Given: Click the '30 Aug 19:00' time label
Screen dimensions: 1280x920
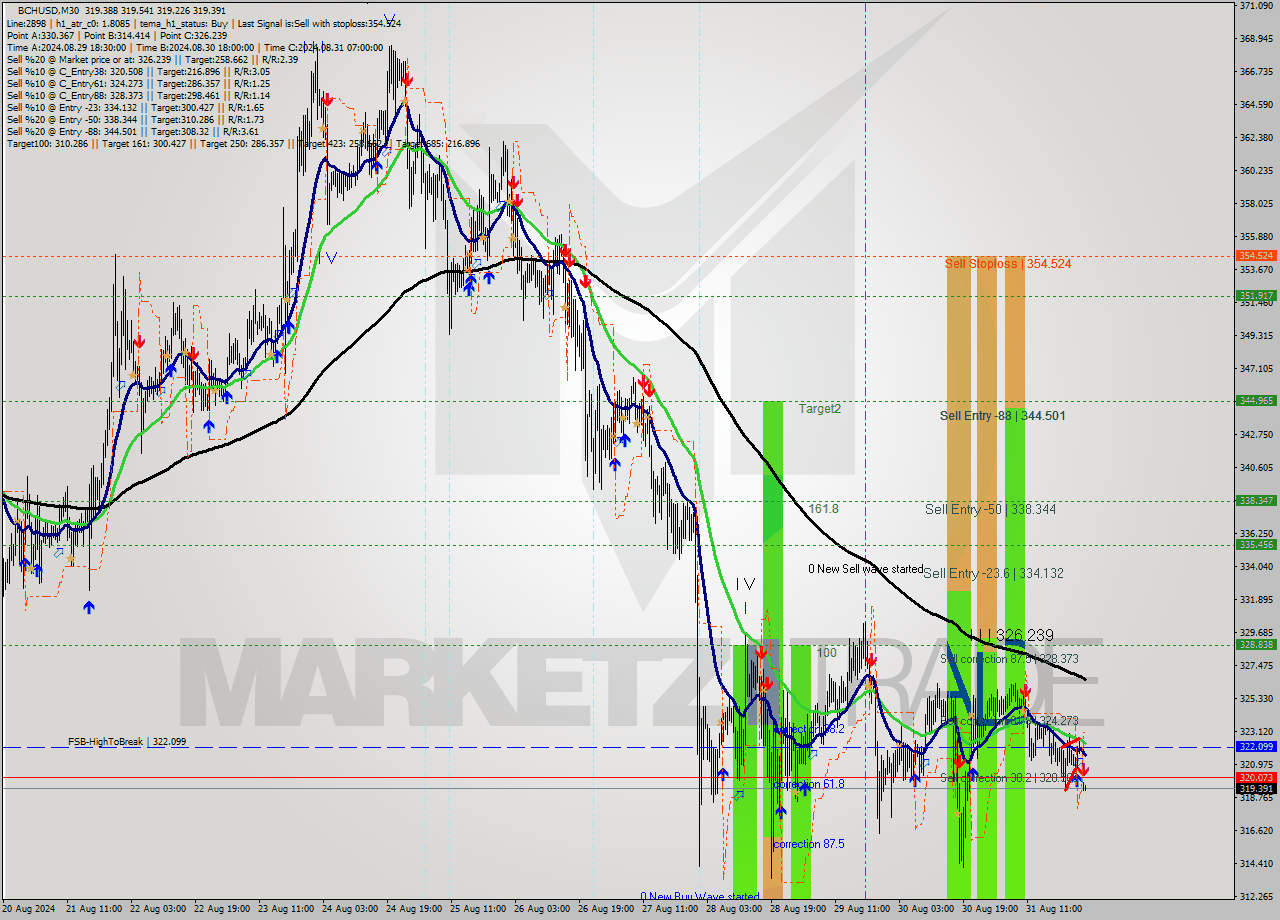Looking at the screenshot, I should point(990,910).
